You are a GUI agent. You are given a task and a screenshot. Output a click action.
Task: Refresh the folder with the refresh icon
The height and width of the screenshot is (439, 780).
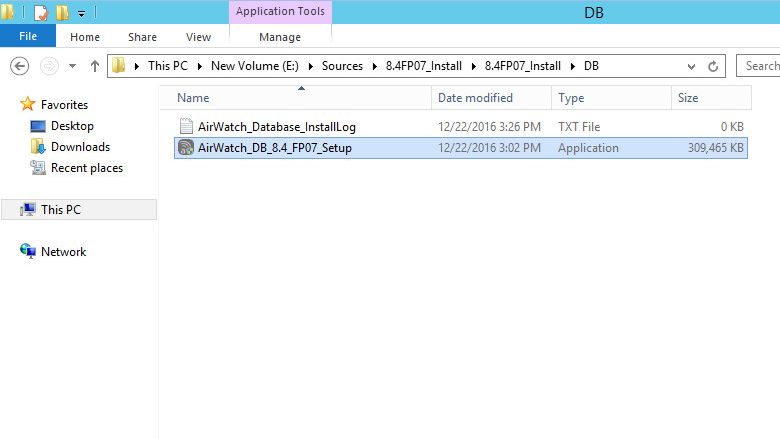click(713, 66)
